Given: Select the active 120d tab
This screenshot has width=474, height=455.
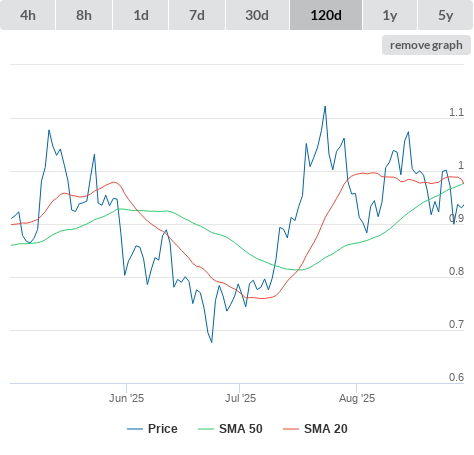Looking at the screenshot, I should [x=326, y=15].
